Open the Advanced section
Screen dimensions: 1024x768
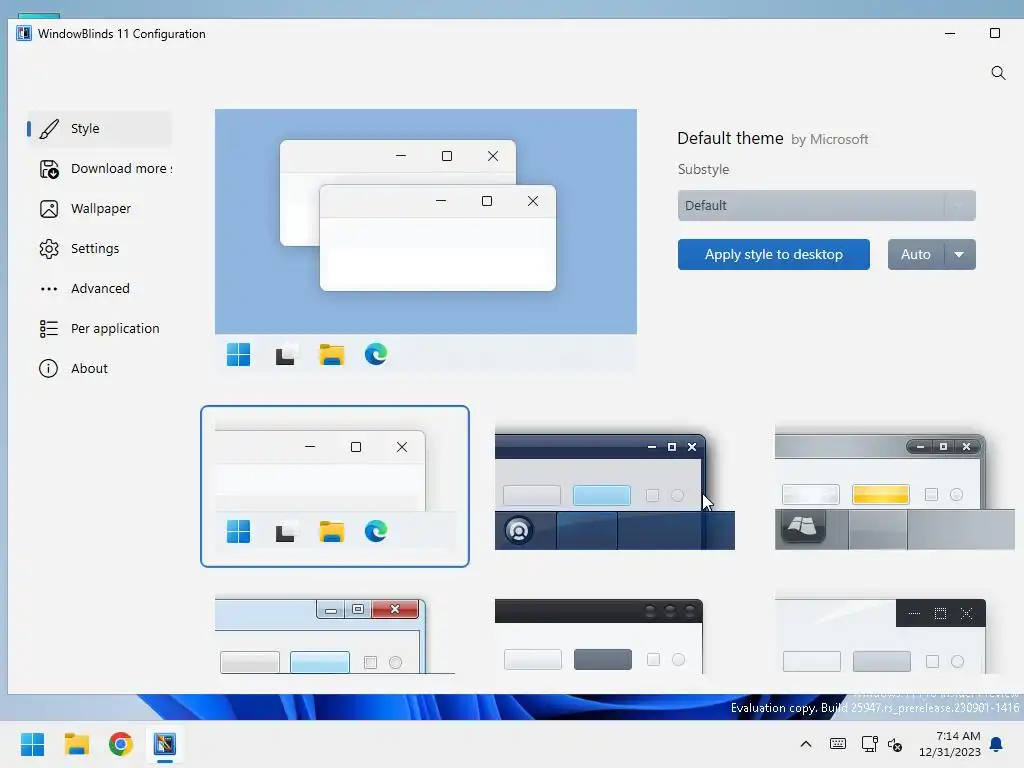pos(100,288)
